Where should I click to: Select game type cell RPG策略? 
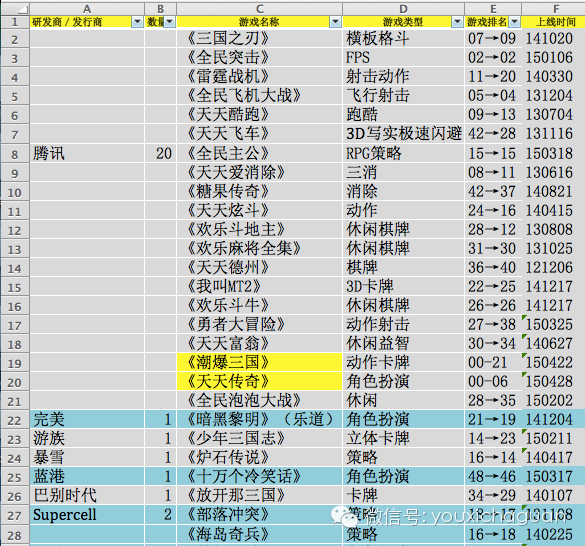tap(403, 154)
